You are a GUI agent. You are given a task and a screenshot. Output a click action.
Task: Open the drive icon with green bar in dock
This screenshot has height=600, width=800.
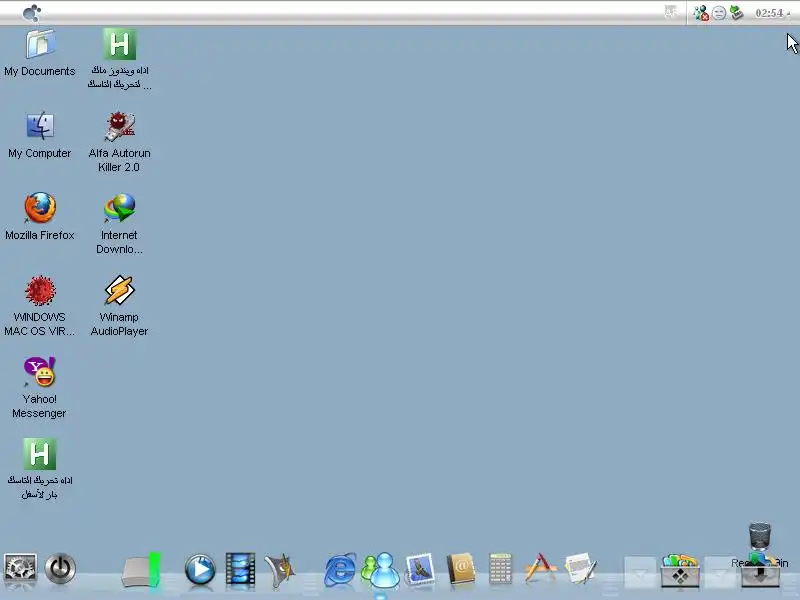tap(141, 570)
